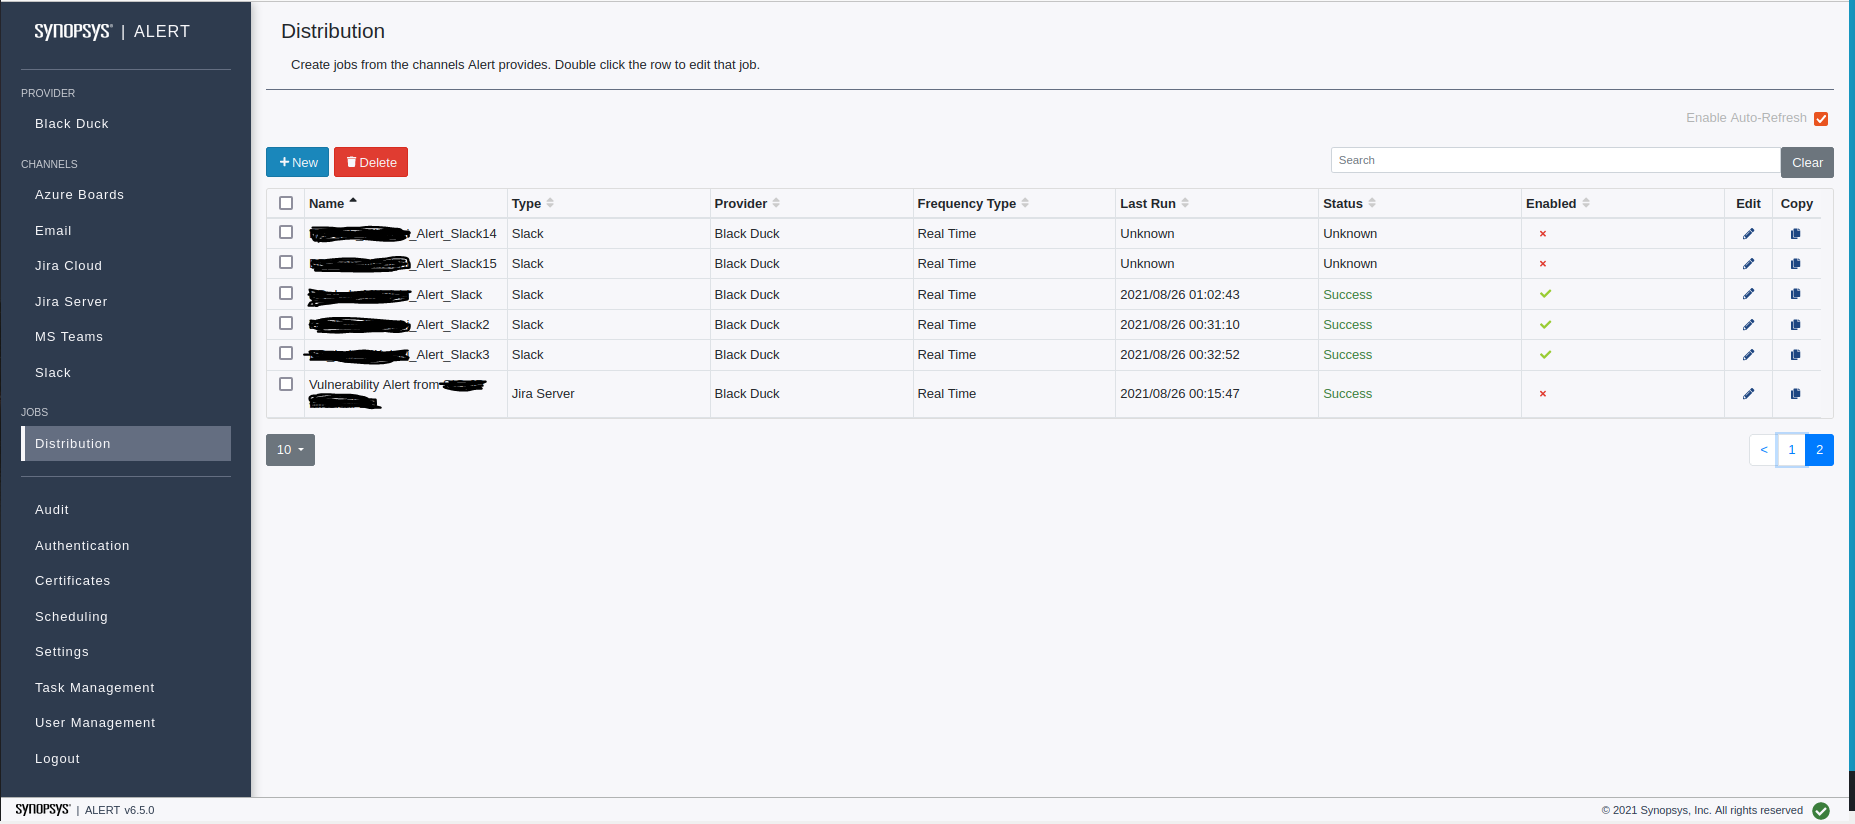
Task: Select the Alert_Slack14 row checkbox
Action: tap(286, 232)
